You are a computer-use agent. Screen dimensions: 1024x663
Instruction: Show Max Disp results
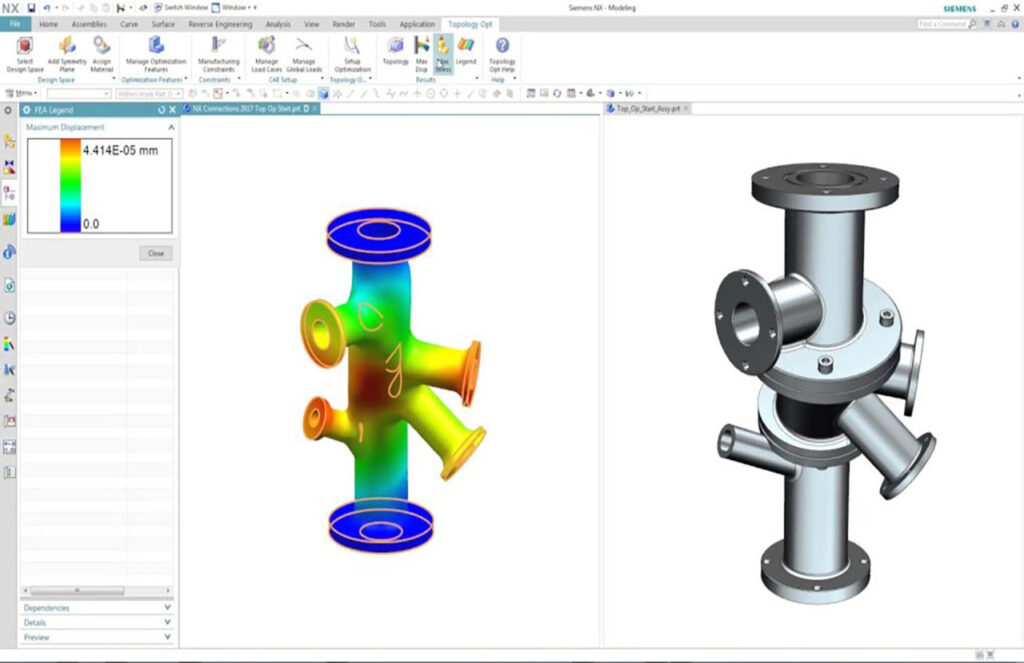click(x=421, y=51)
